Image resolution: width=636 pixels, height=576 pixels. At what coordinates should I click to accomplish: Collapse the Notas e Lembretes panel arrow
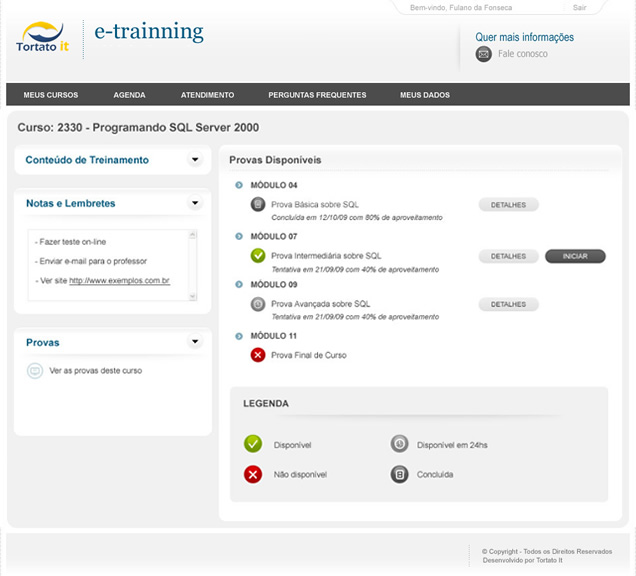pos(195,202)
